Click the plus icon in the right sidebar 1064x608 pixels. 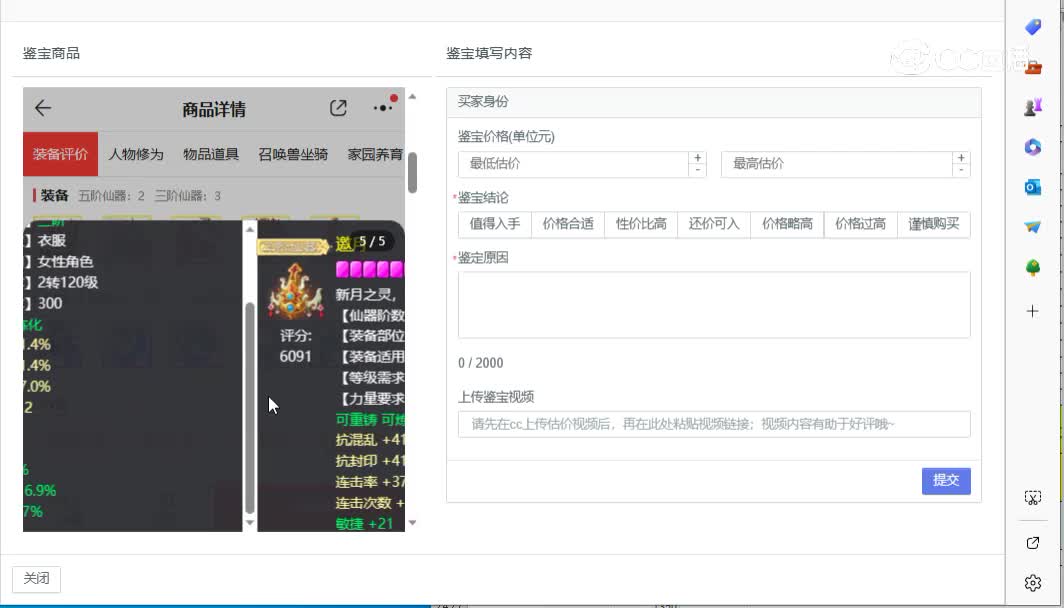pos(1033,310)
